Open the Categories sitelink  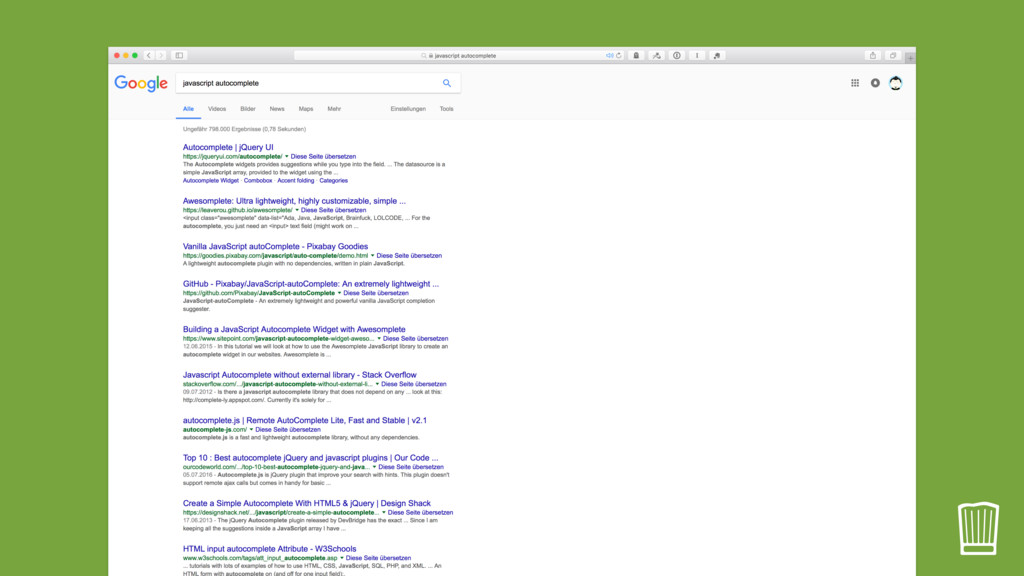point(333,181)
